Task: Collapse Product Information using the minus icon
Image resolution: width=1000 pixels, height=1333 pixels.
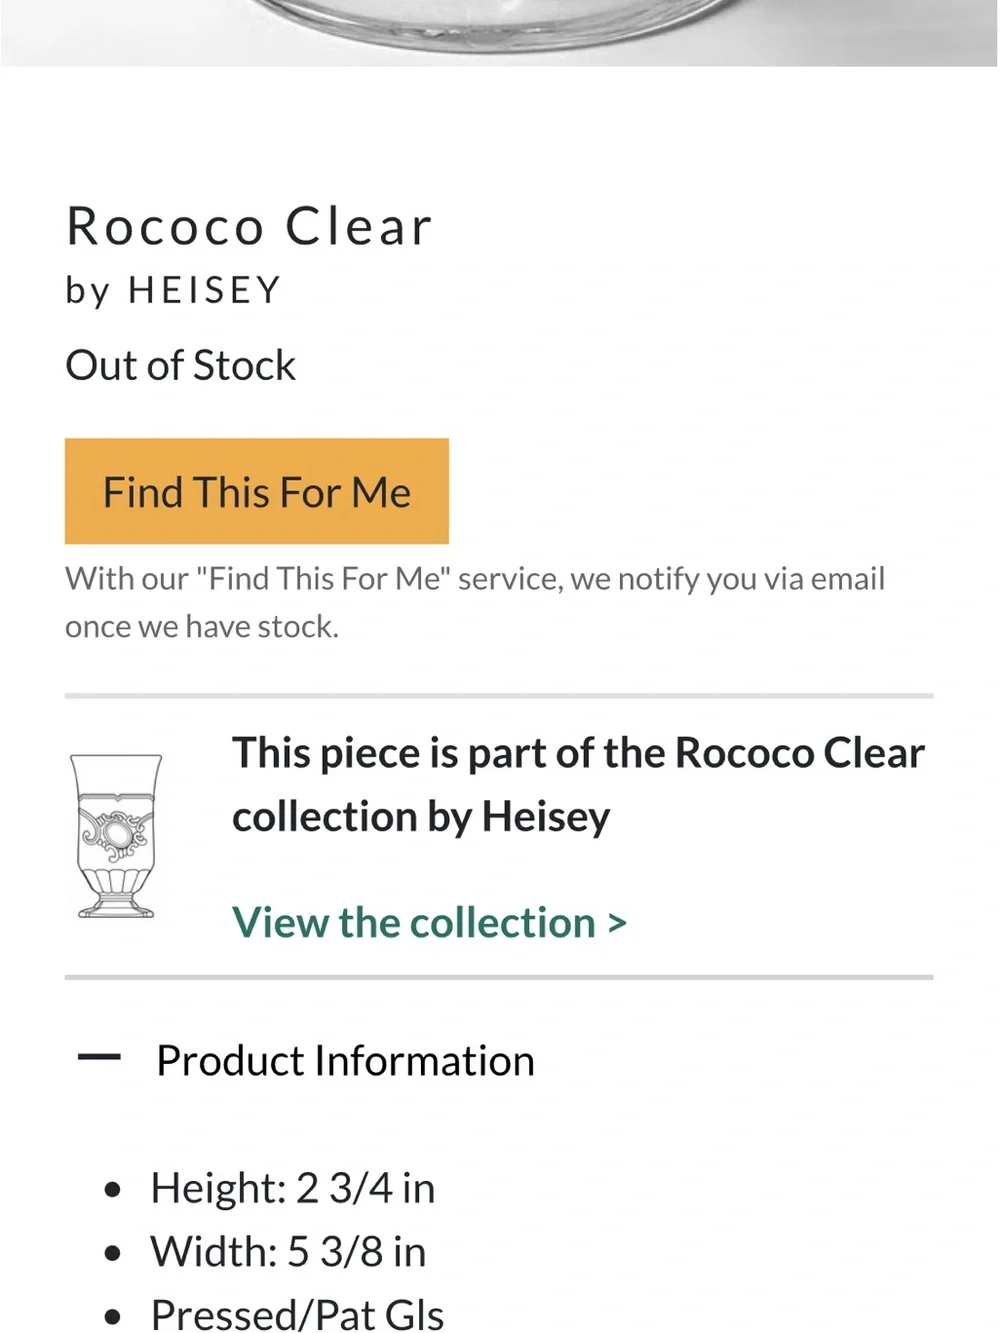Action: (99, 1057)
